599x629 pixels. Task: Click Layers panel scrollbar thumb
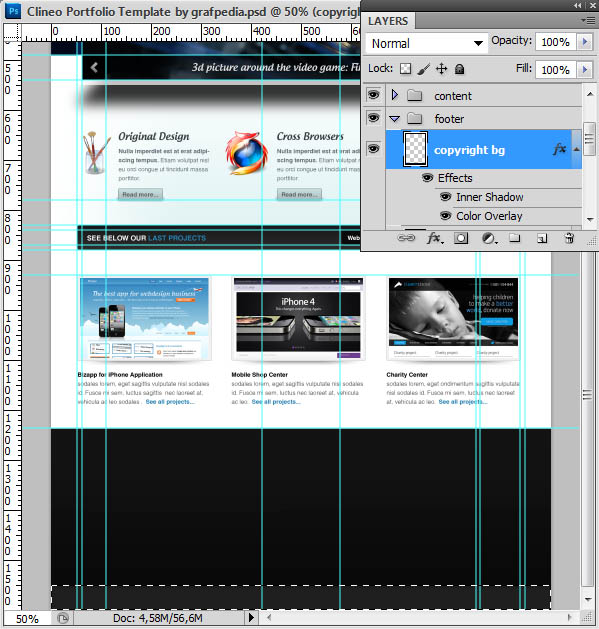[589, 139]
